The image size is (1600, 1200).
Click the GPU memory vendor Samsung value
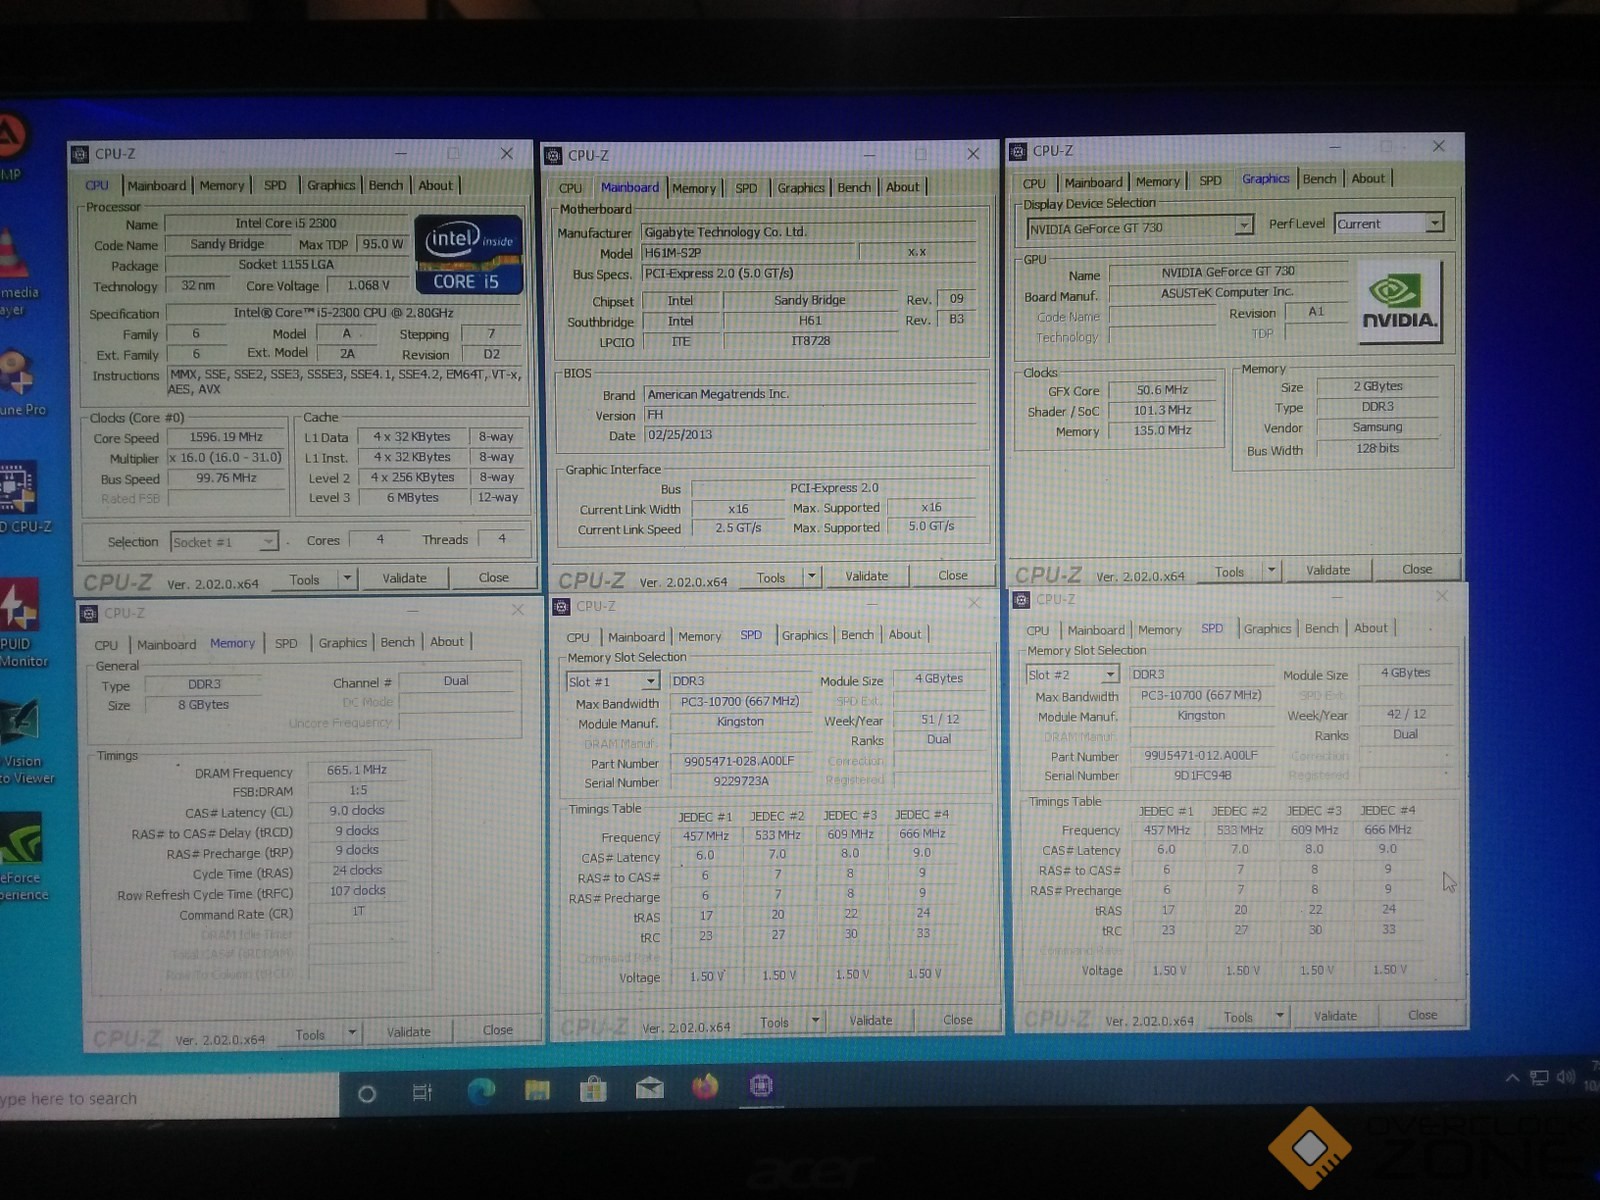point(1377,427)
